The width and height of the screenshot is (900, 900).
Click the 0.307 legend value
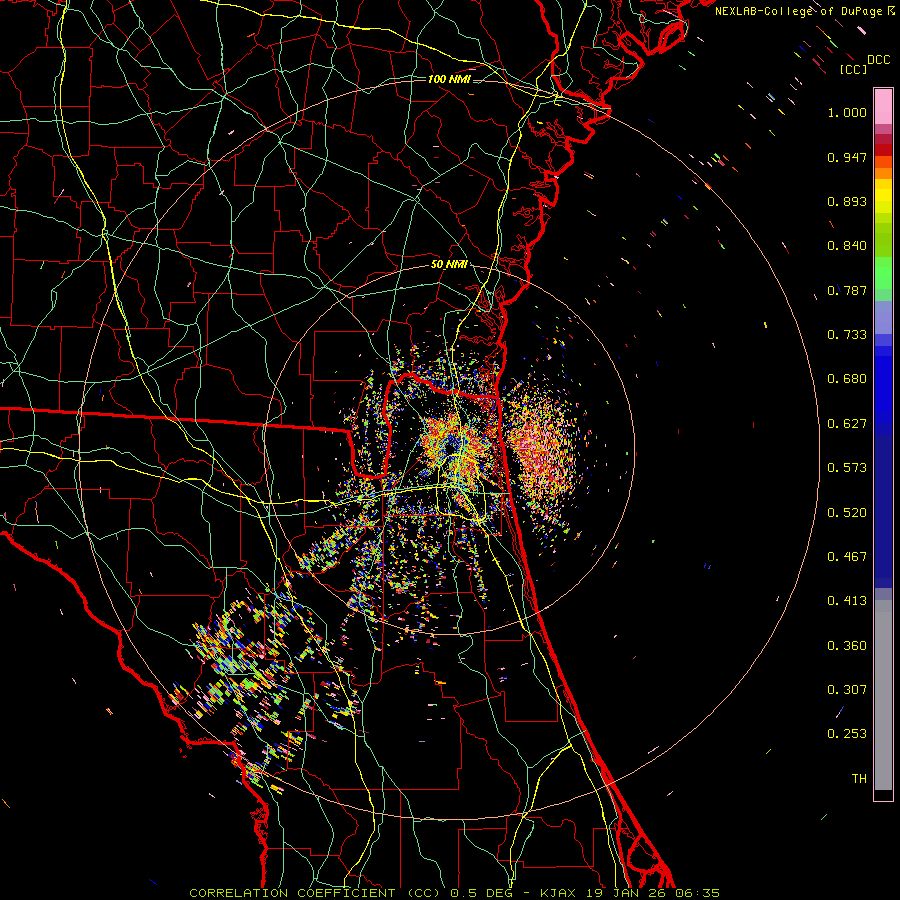point(847,690)
